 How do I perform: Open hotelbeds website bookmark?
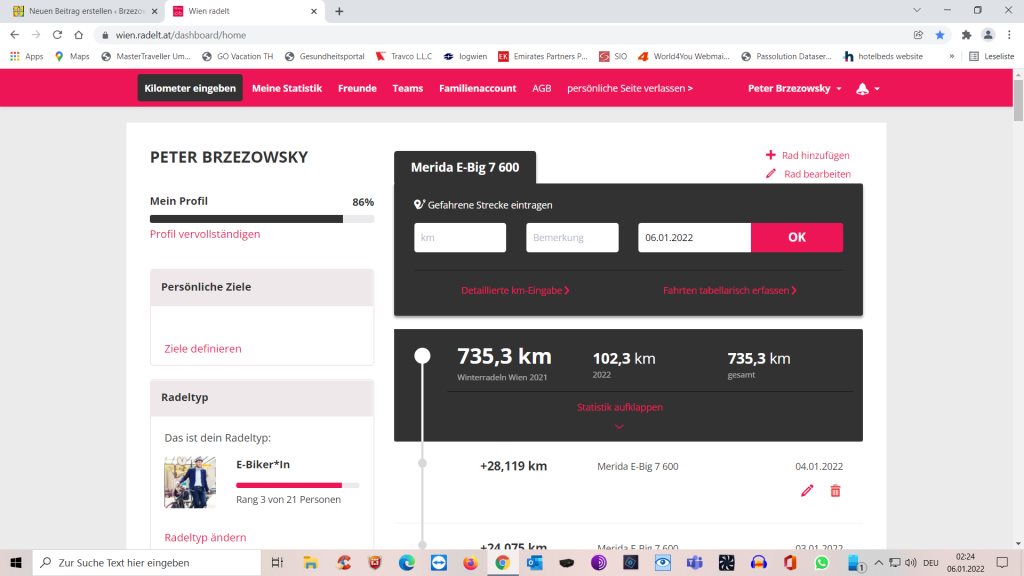pyautogui.click(x=883, y=56)
